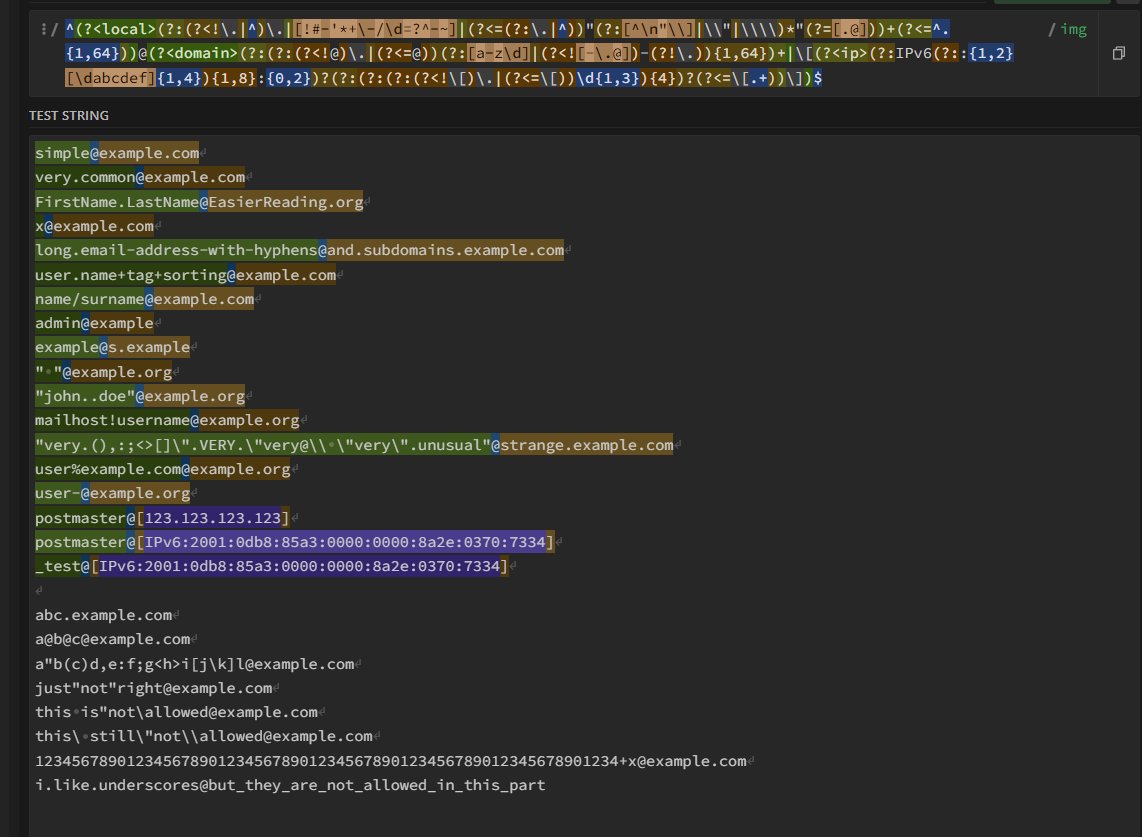The image size is (1142, 837).
Task: Click mailhost!username@example.org line
Action: 167,420
